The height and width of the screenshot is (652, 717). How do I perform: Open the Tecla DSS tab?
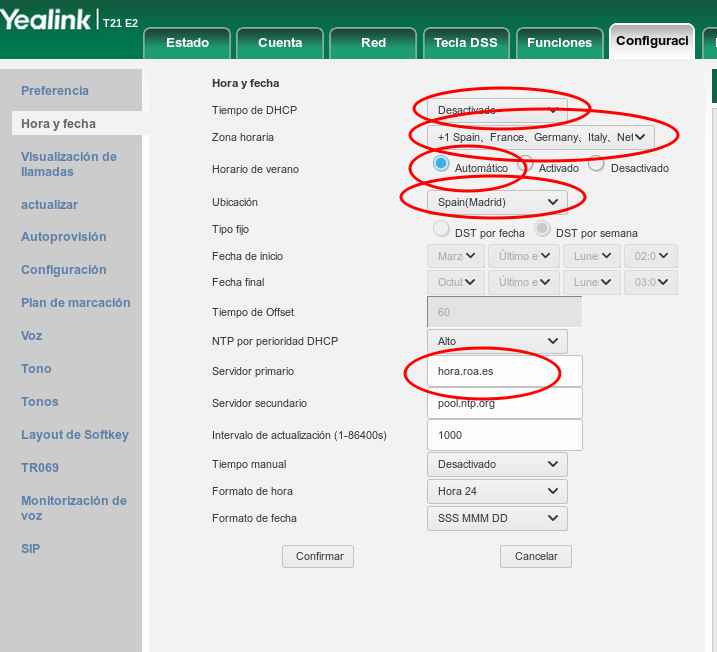pos(465,43)
